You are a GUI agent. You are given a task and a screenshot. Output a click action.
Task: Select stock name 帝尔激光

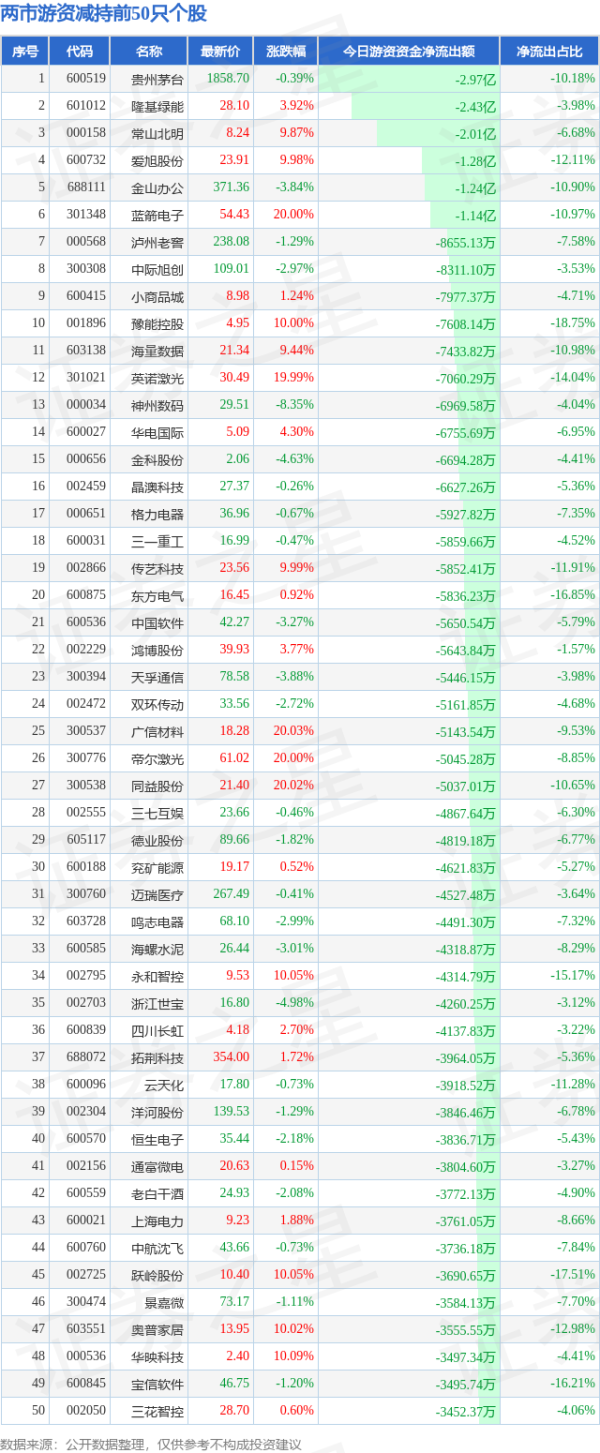[157, 757]
